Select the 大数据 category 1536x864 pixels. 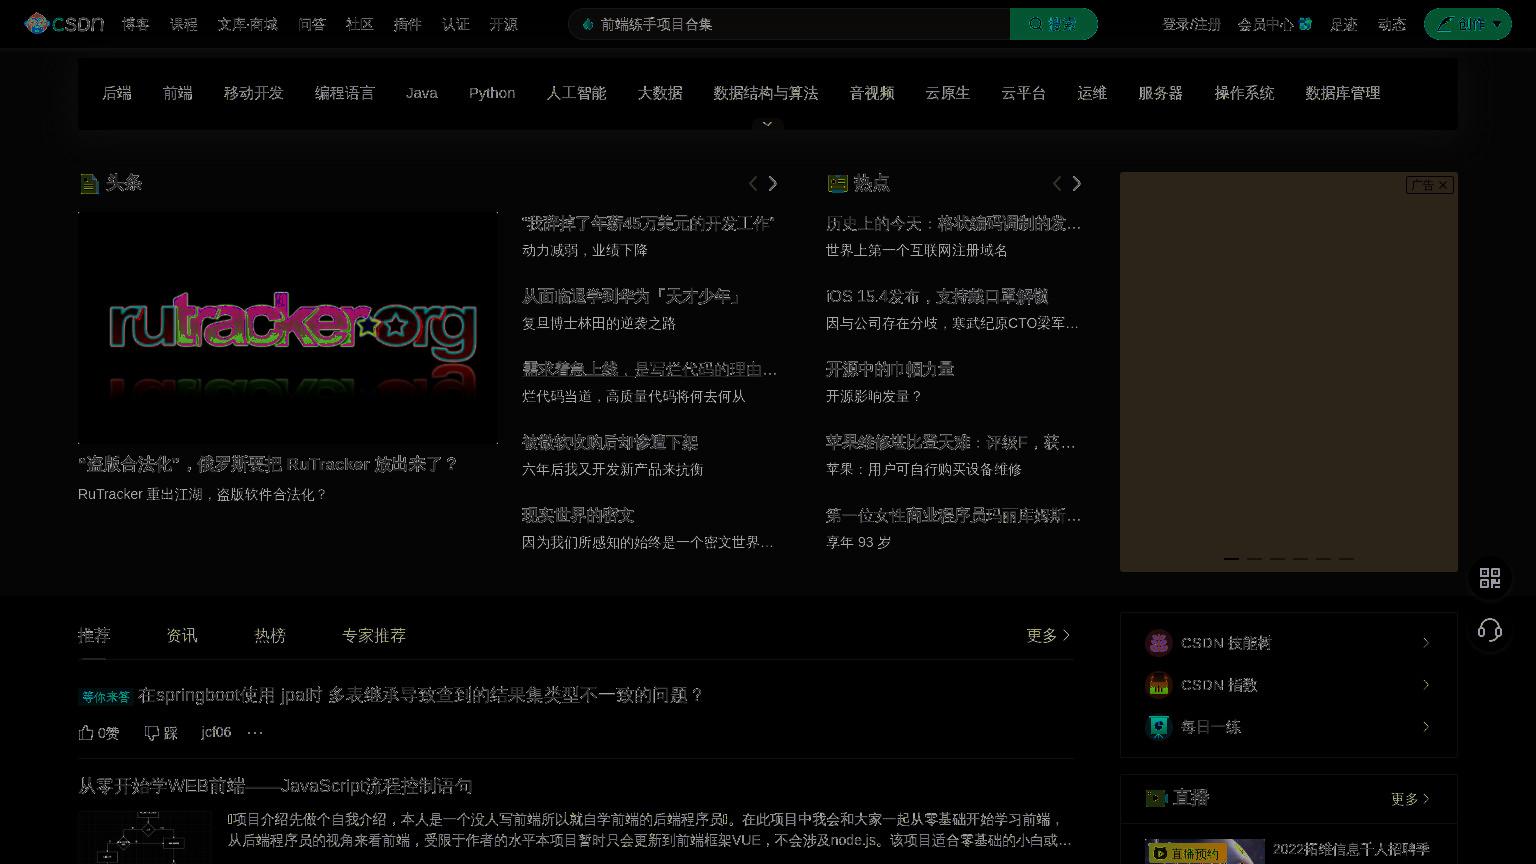click(660, 93)
